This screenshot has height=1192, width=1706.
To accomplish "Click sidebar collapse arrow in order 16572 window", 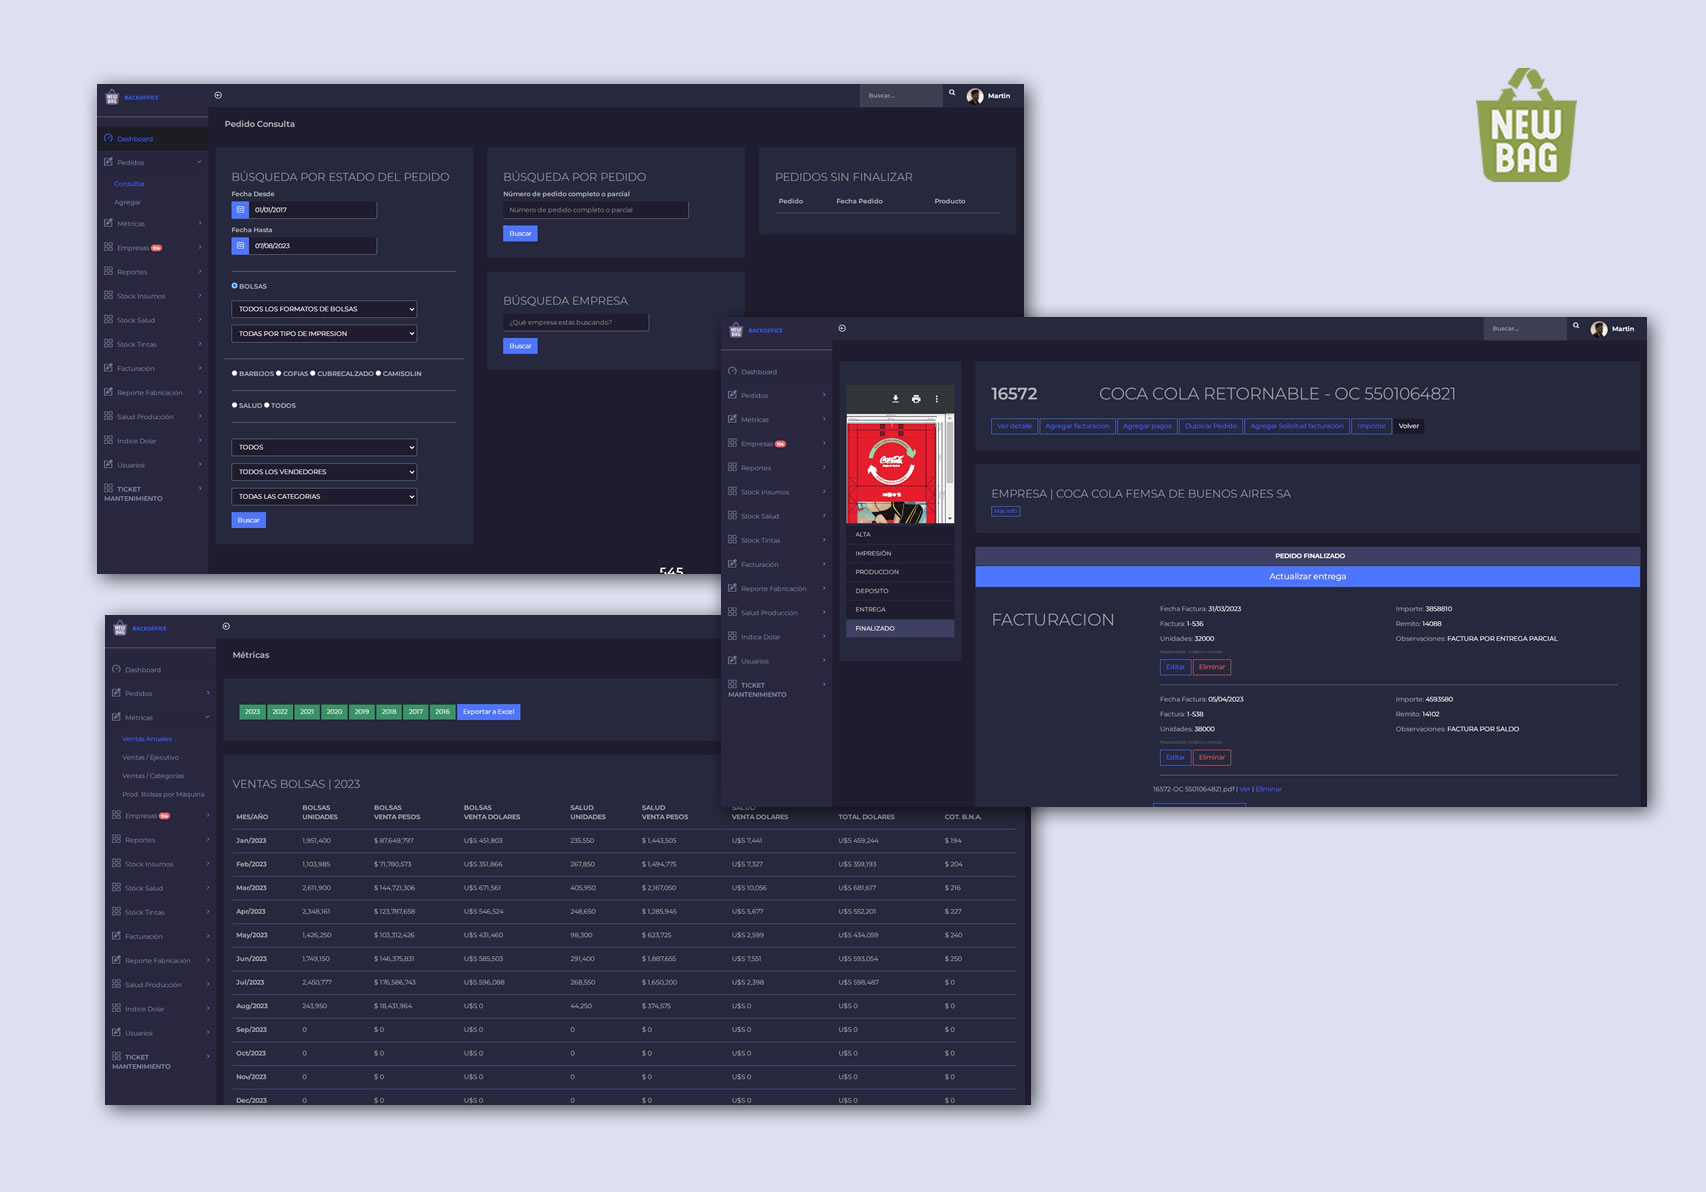I will [x=842, y=328].
